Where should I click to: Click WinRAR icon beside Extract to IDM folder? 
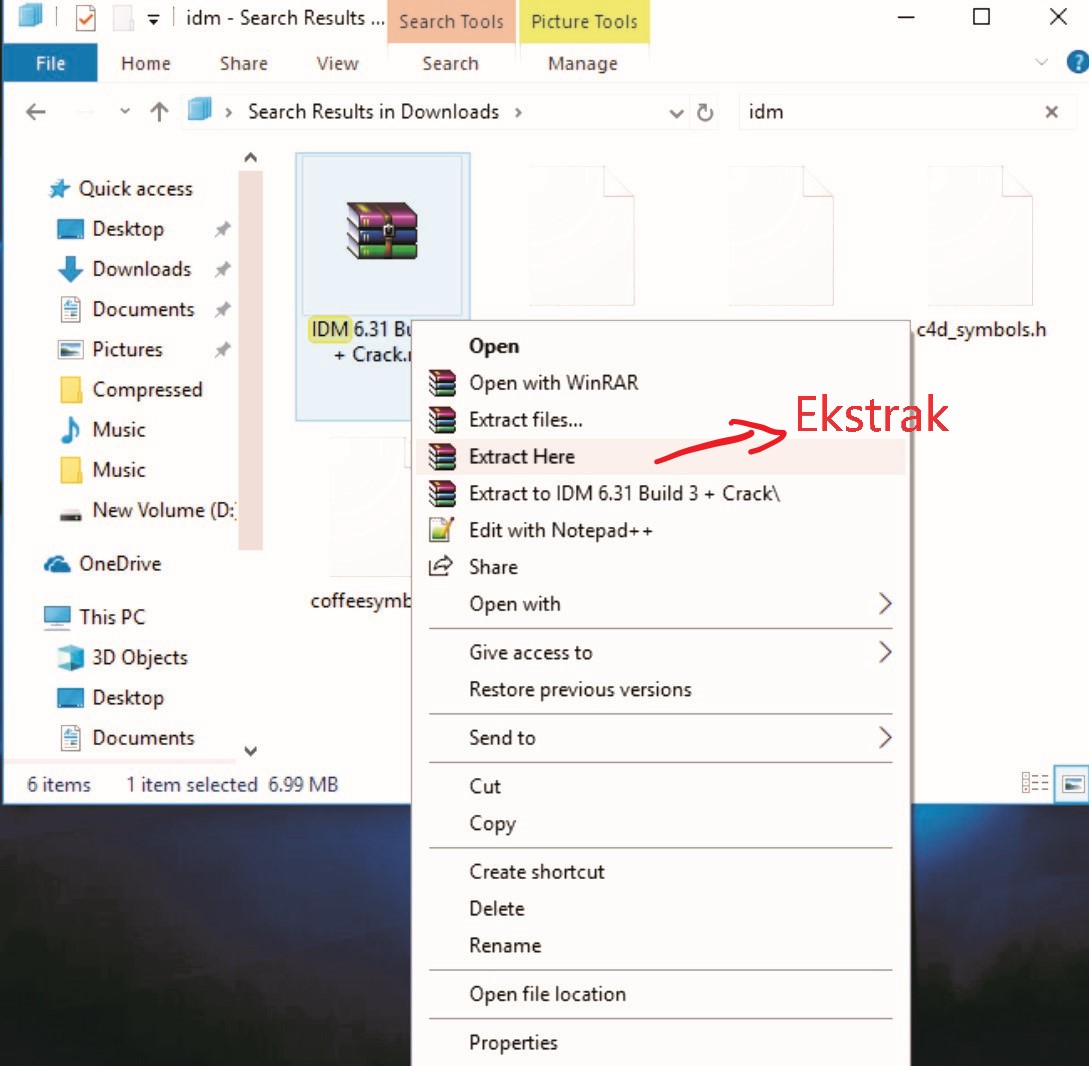point(442,493)
